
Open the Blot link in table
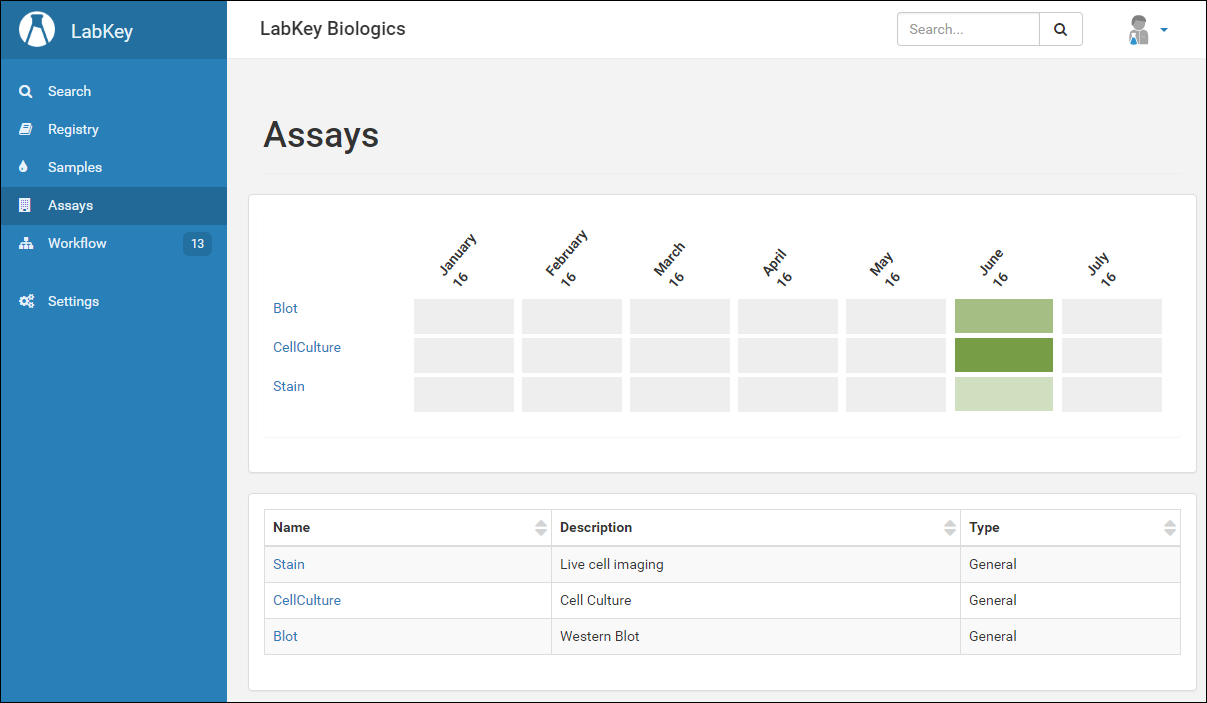[286, 636]
